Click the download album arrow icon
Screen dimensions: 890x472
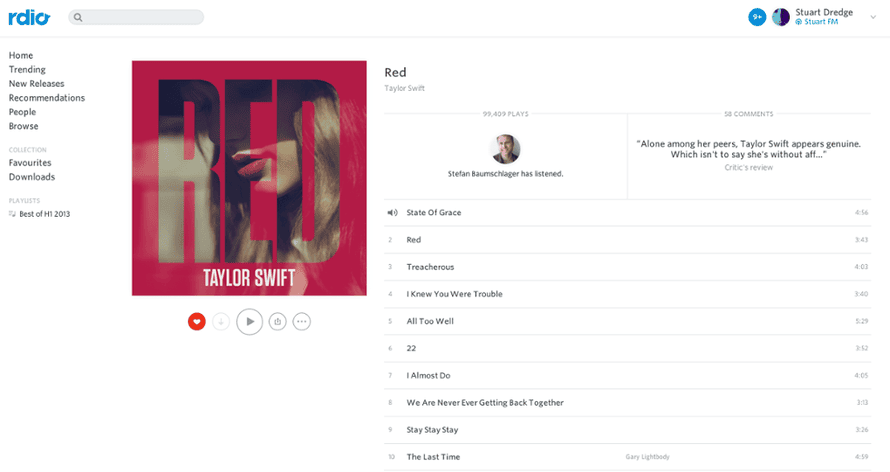pyautogui.click(x=221, y=322)
